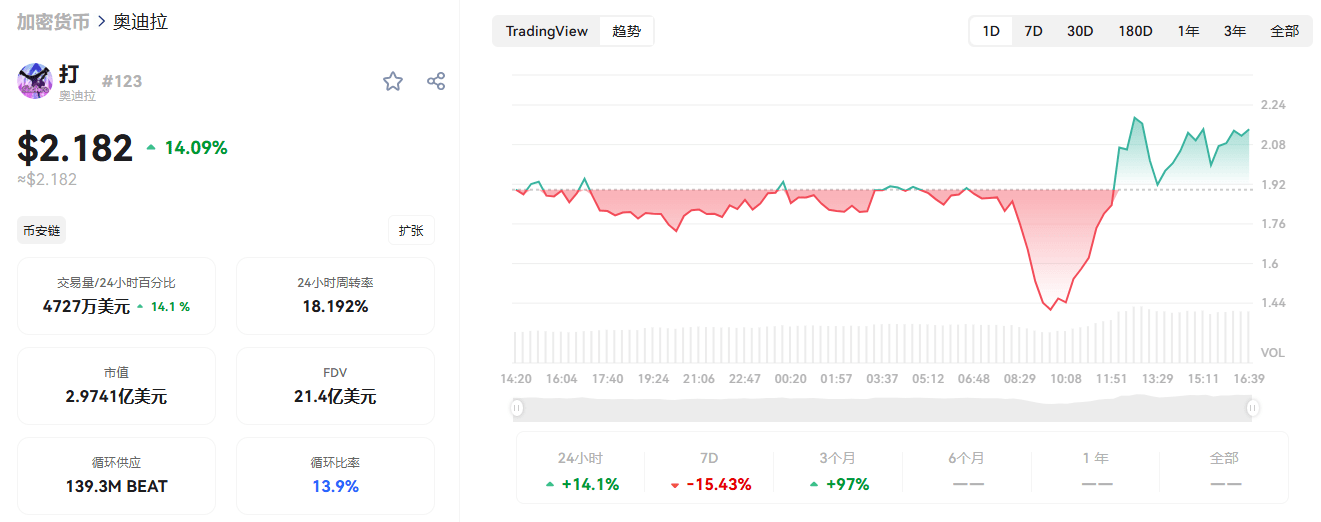Switch to the 趋势 chart view
Screen dimensions: 1321x522
click(627, 31)
